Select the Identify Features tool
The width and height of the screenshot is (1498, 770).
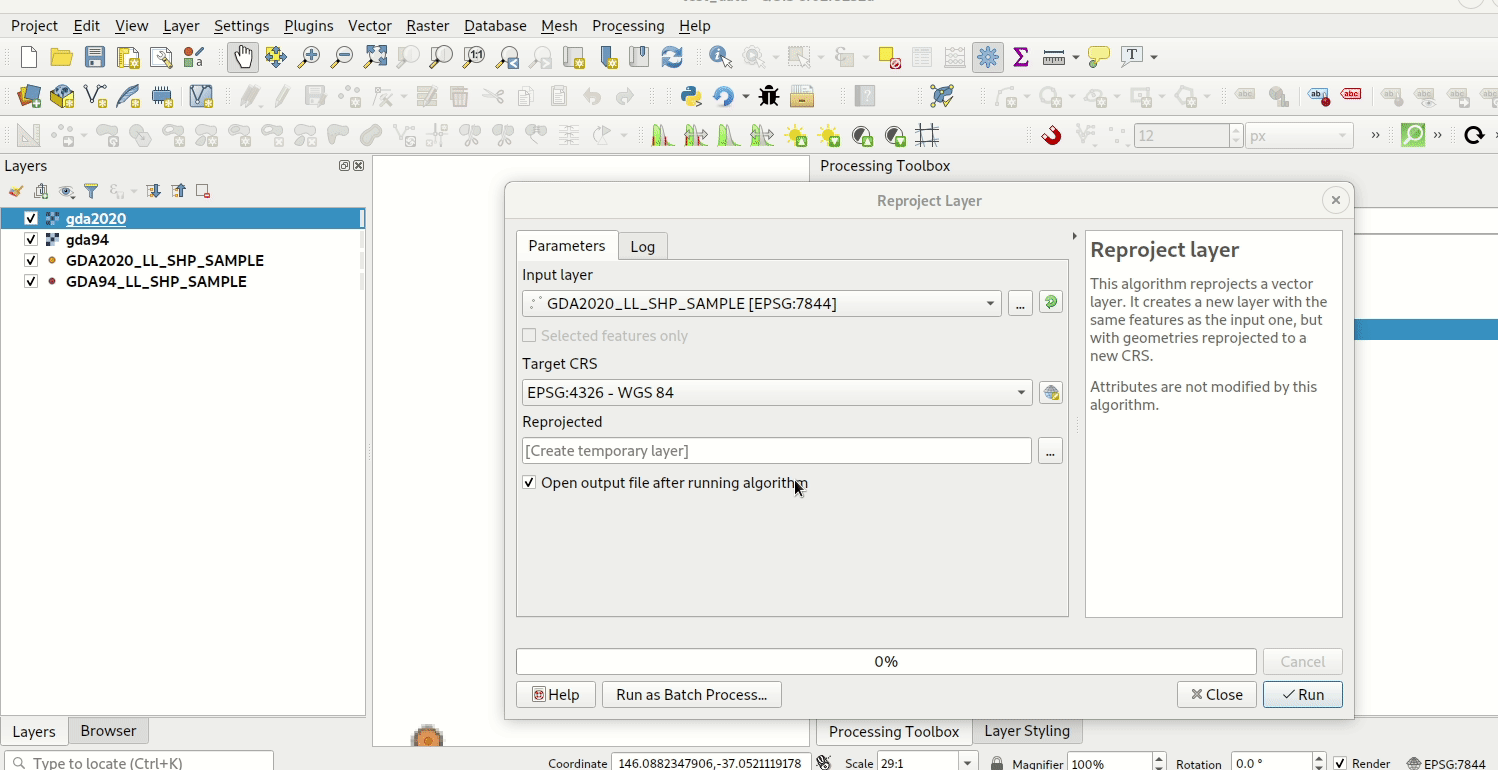pyautogui.click(x=720, y=57)
